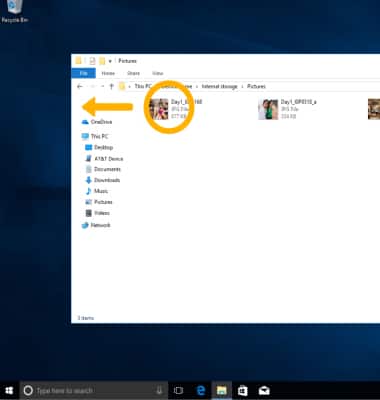The image size is (380, 400).
Task: Go back with the back arrow
Action: 80,86
